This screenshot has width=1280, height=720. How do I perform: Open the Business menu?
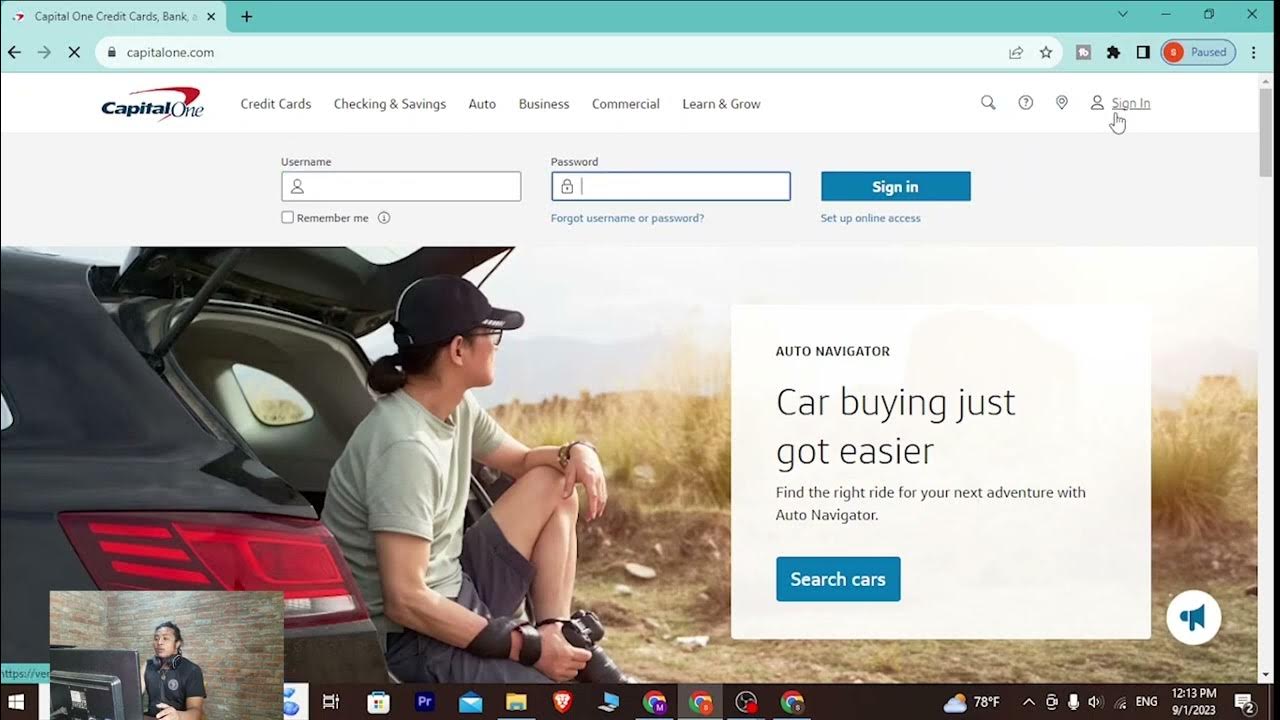coord(544,104)
